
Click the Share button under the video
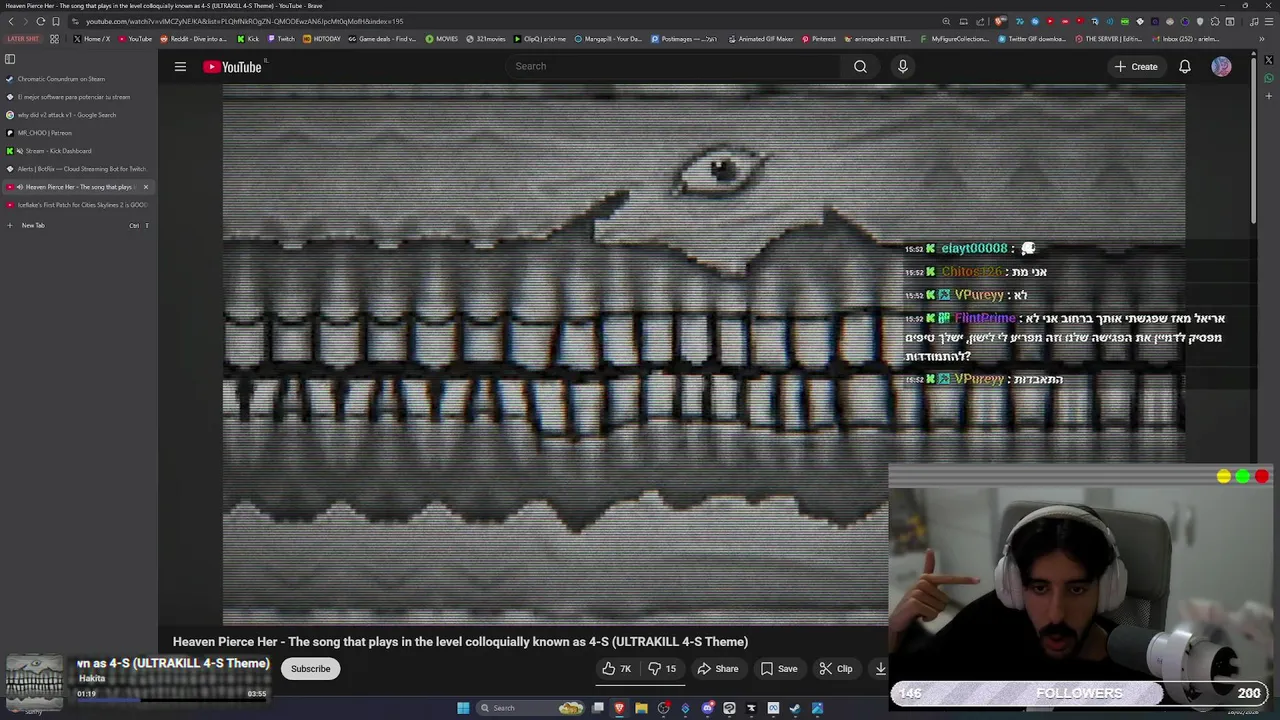[x=717, y=669]
